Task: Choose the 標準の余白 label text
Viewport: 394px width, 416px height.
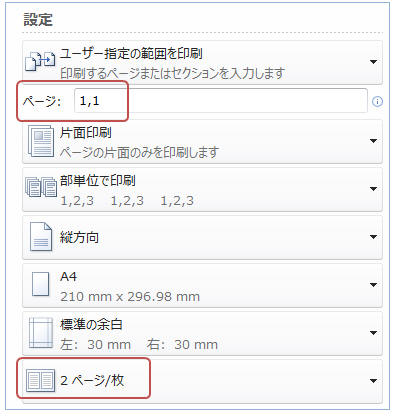Action: coord(91,324)
